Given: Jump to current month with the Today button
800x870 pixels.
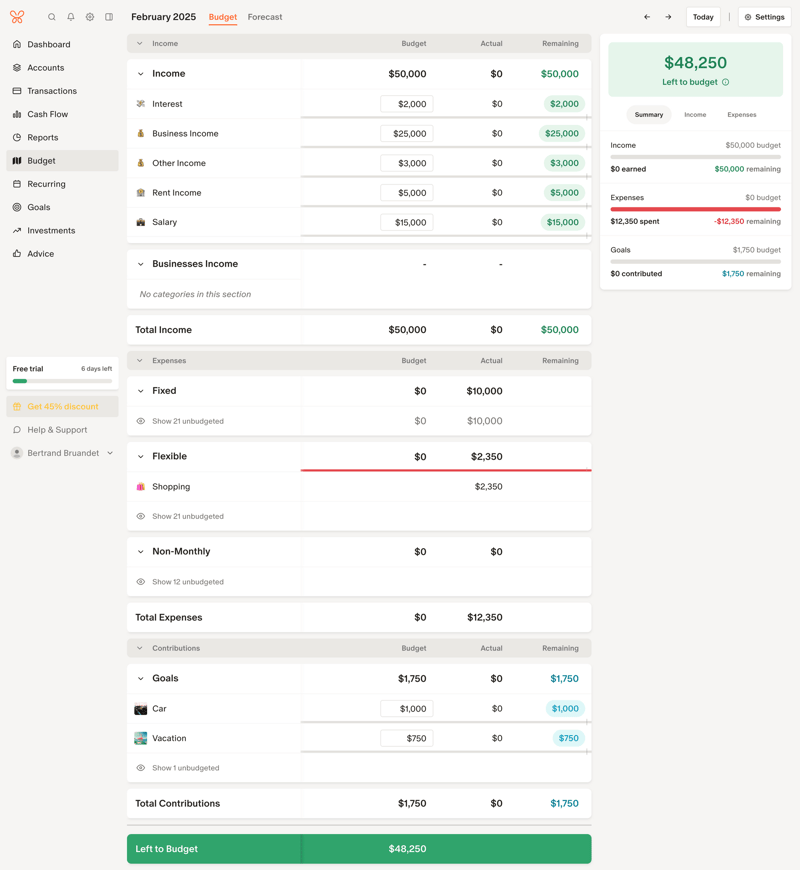Looking at the screenshot, I should point(703,17).
